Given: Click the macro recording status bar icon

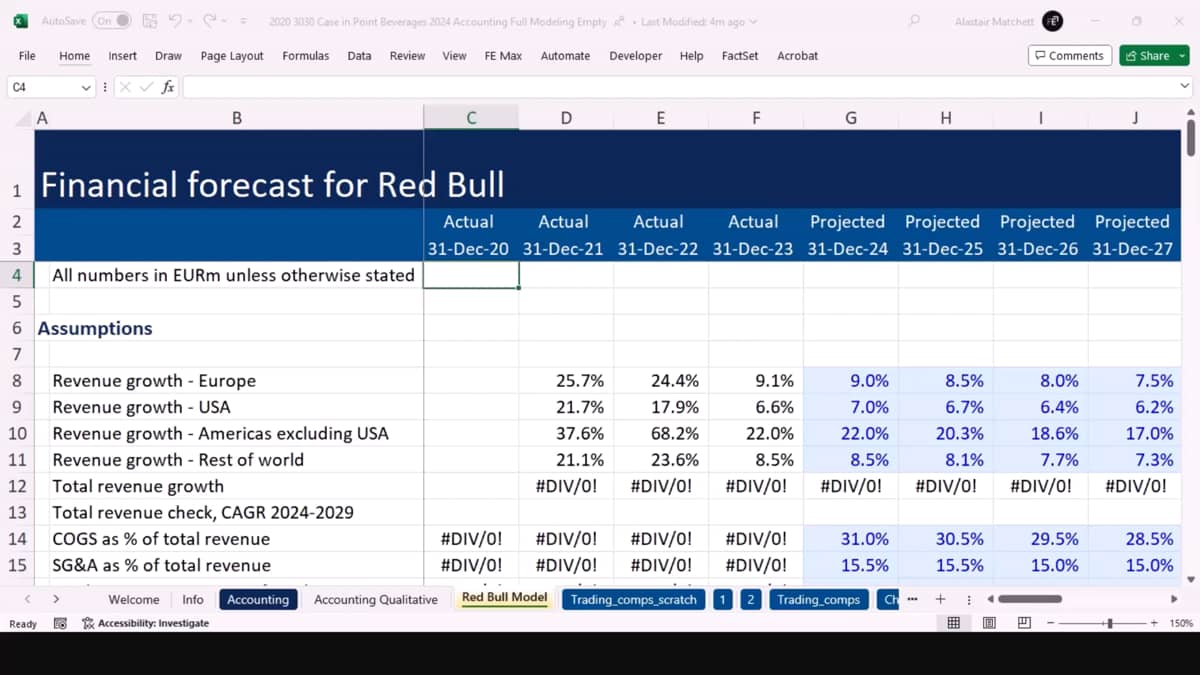Looking at the screenshot, I should coord(60,623).
